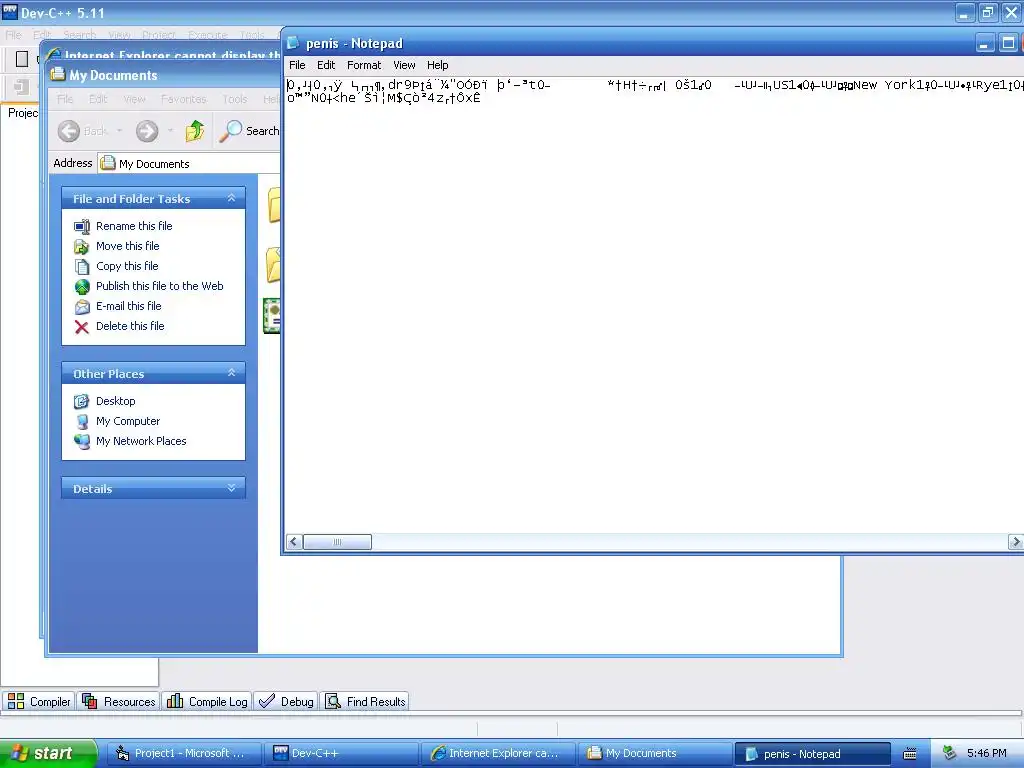
Task: Click the penis - Notepad taskbar button
Action: coord(812,753)
